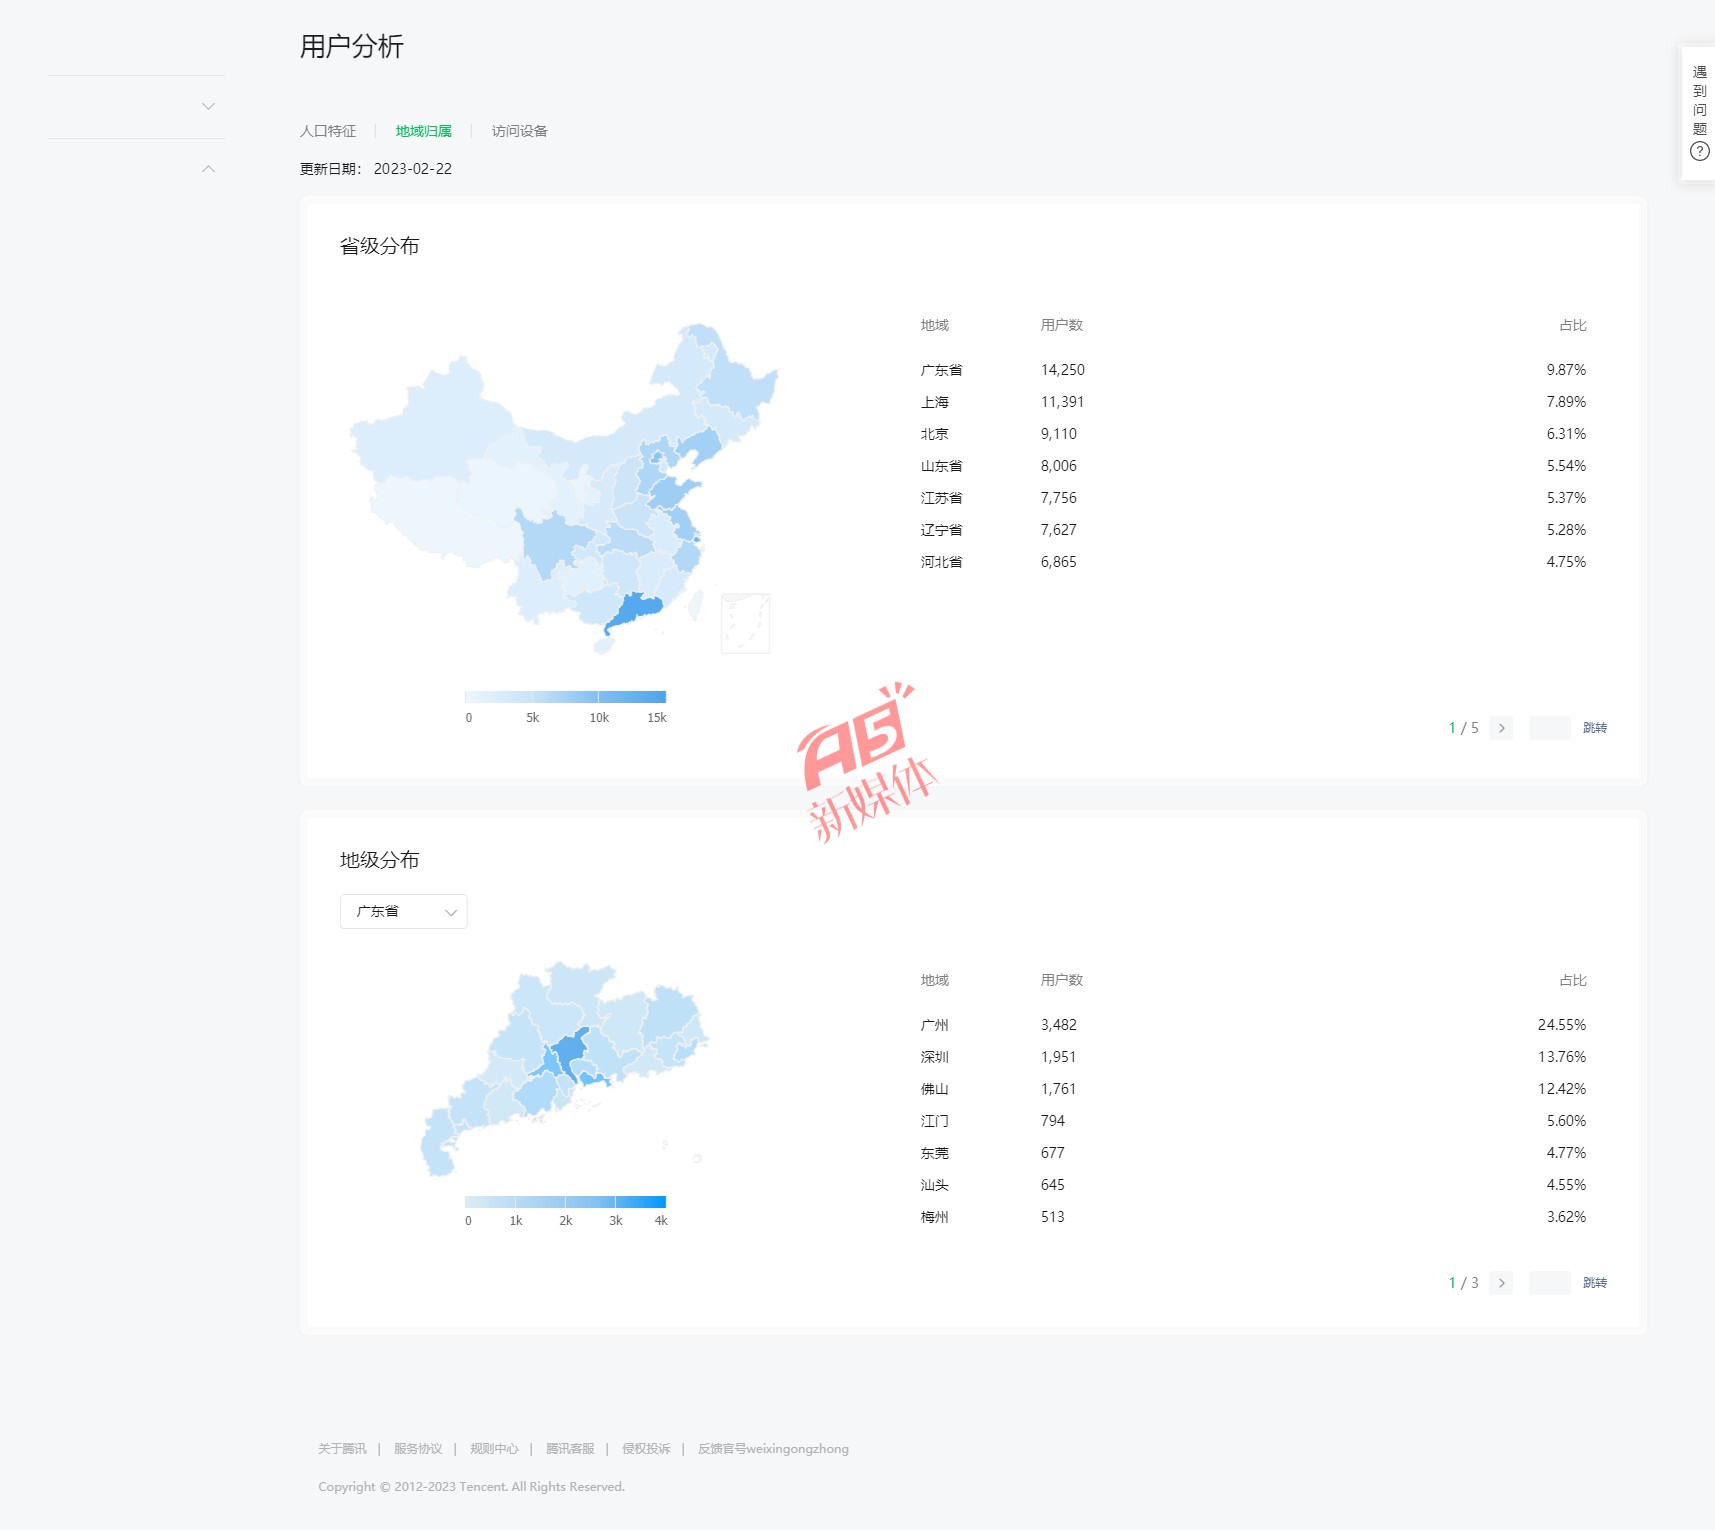The image size is (1715, 1530).
Task: Open the 服务协议 footer link
Action: (418, 1449)
